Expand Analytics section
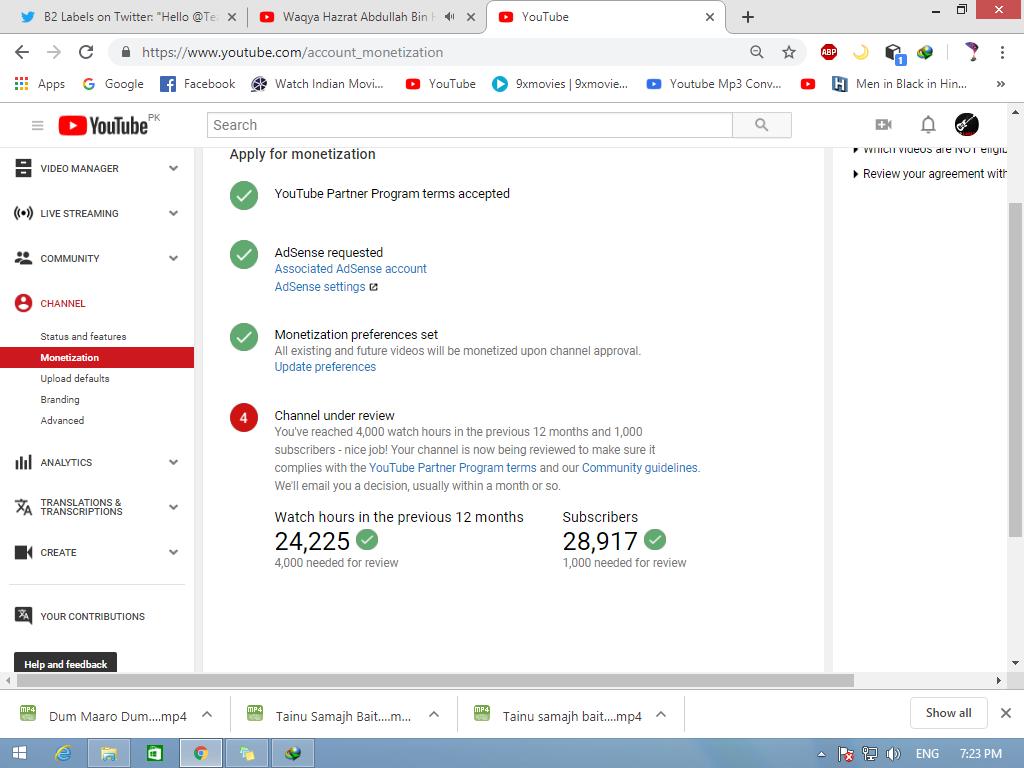1024x768 pixels. pos(173,462)
